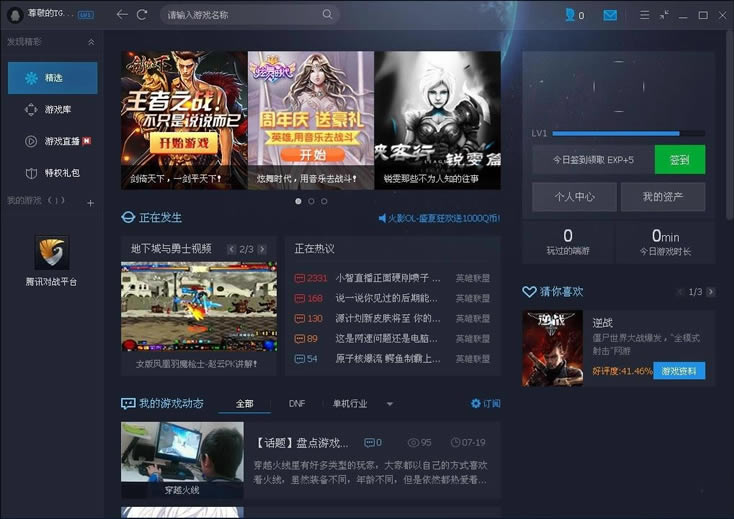Expand the tabs dropdown arrow

389,404
